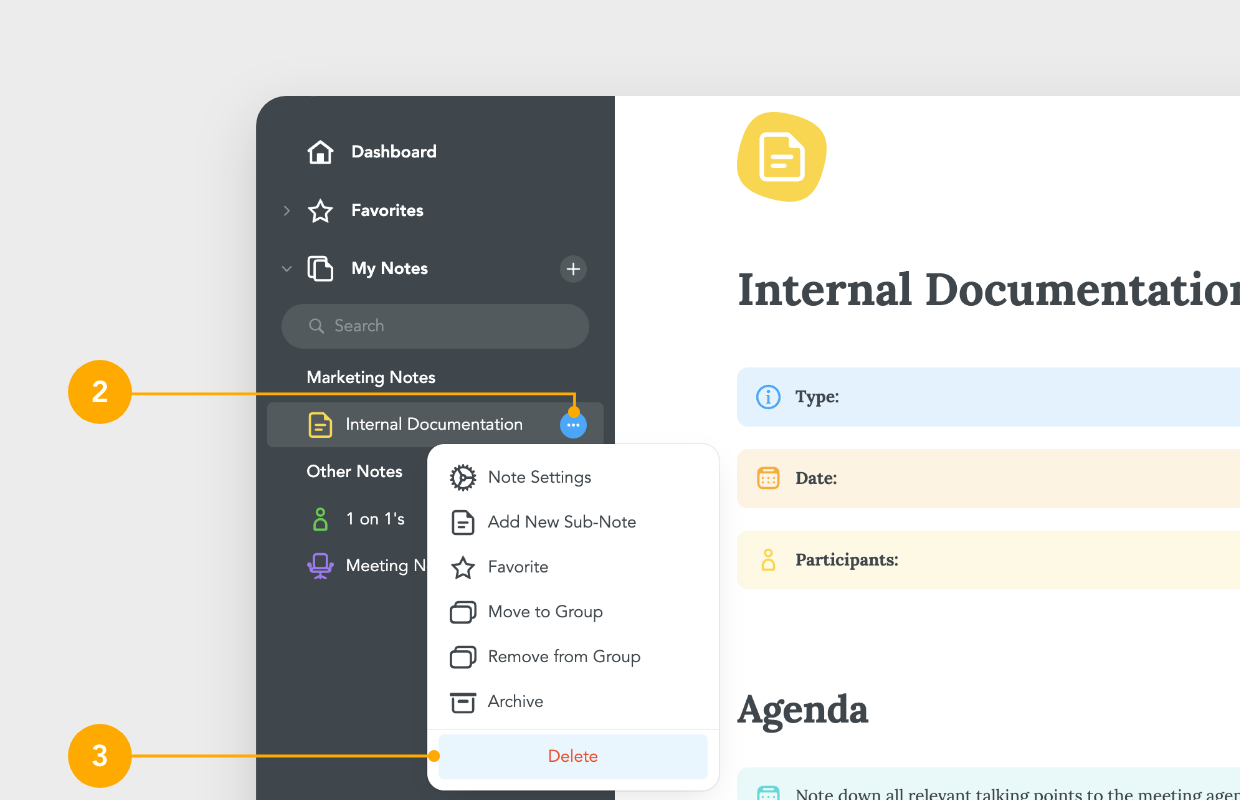The height and width of the screenshot is (800, 1240).
Task: Open the three-dot menu for Internal Documentation
Action: coord(573,425)
